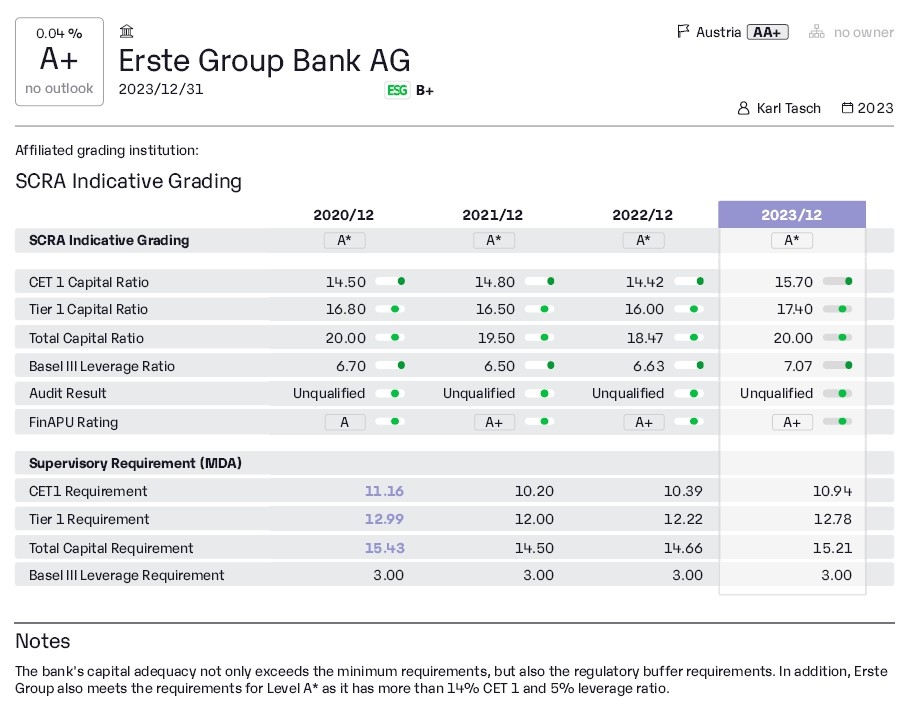Click the Total Capital Ratio row label
910x720 pixels.
point(86,338)
